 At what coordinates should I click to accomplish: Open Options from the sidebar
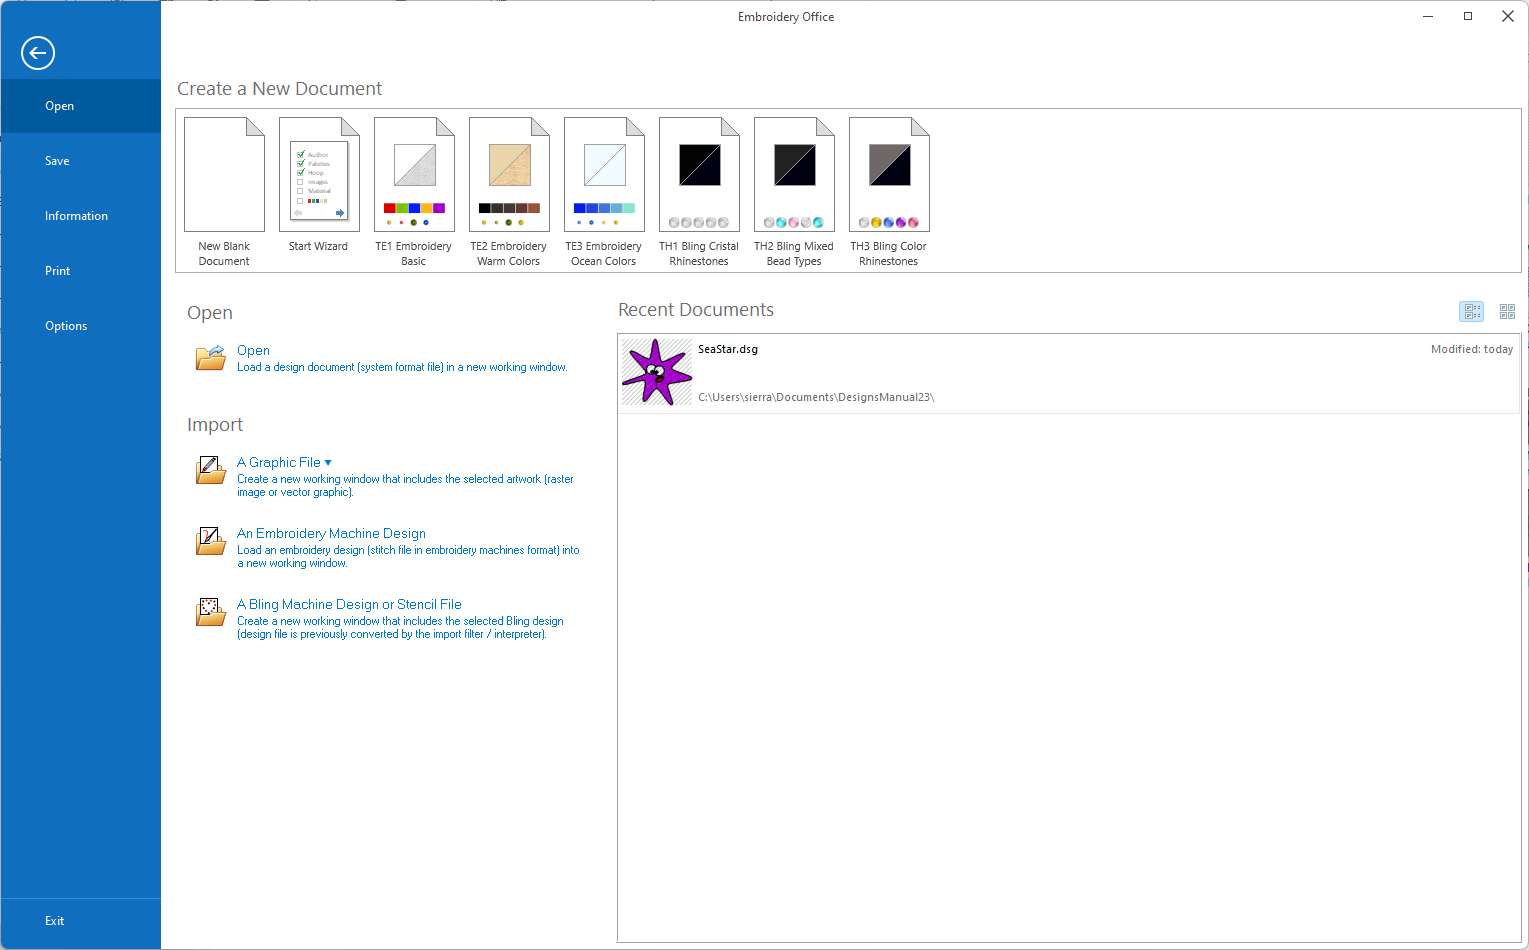81,326
